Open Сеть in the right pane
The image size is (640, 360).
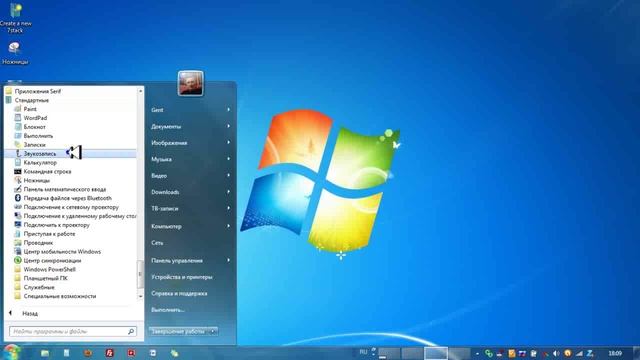(157, 242)
